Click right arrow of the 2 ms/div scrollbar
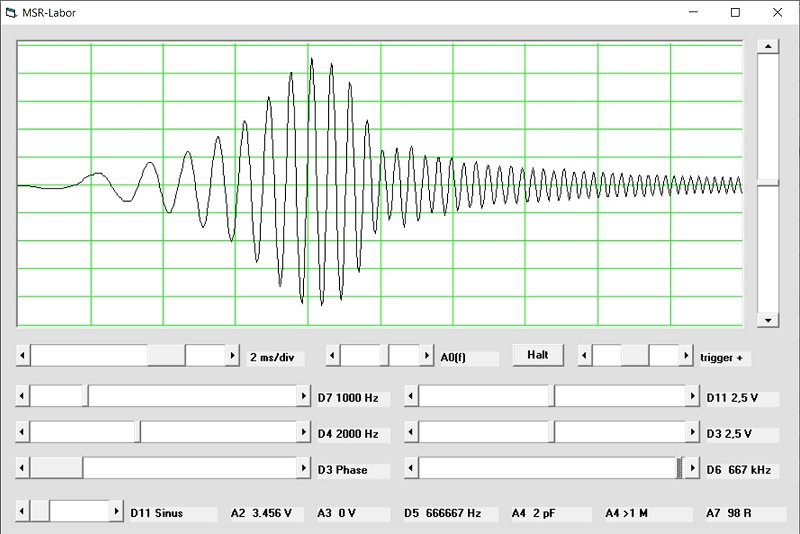 [233, 356]
